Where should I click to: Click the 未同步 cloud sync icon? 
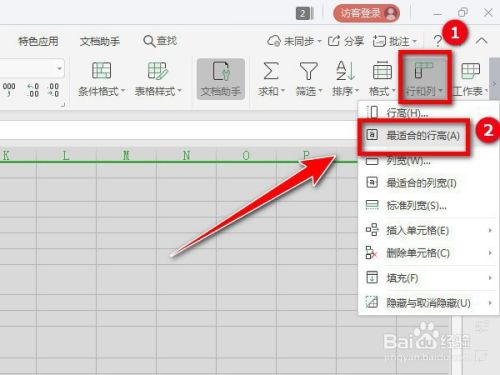(274, 41)
